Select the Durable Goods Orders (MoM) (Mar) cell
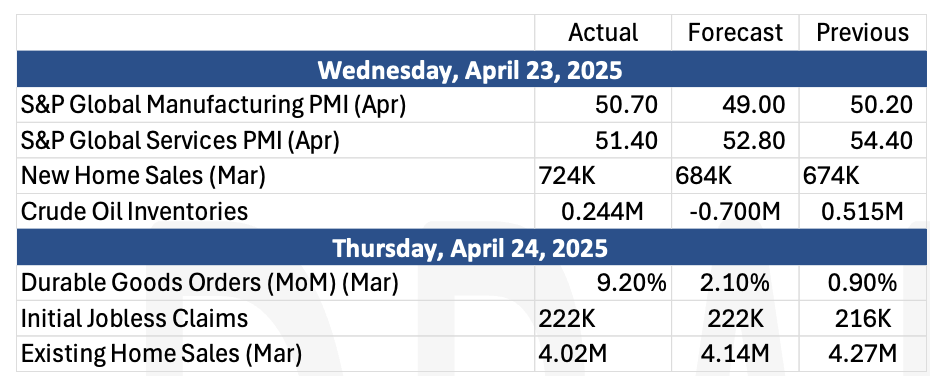 [x=275, y=283]
